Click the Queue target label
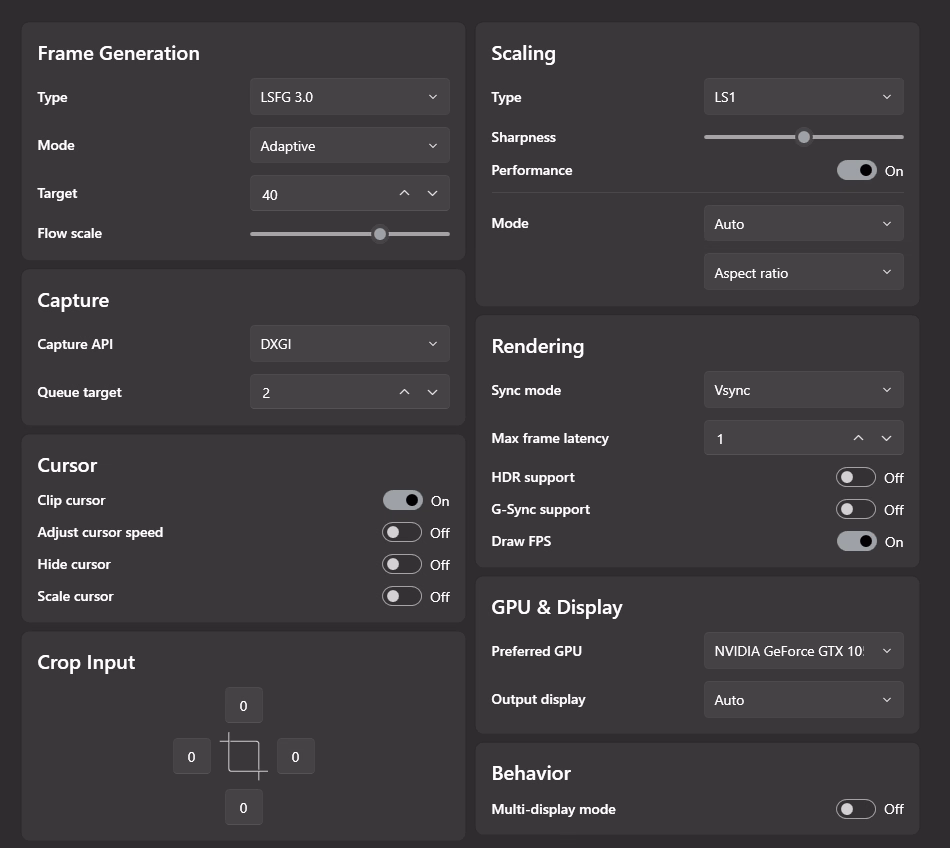Image resolution: width=950 pixels, height=848 pixels. tap(79, 393)
